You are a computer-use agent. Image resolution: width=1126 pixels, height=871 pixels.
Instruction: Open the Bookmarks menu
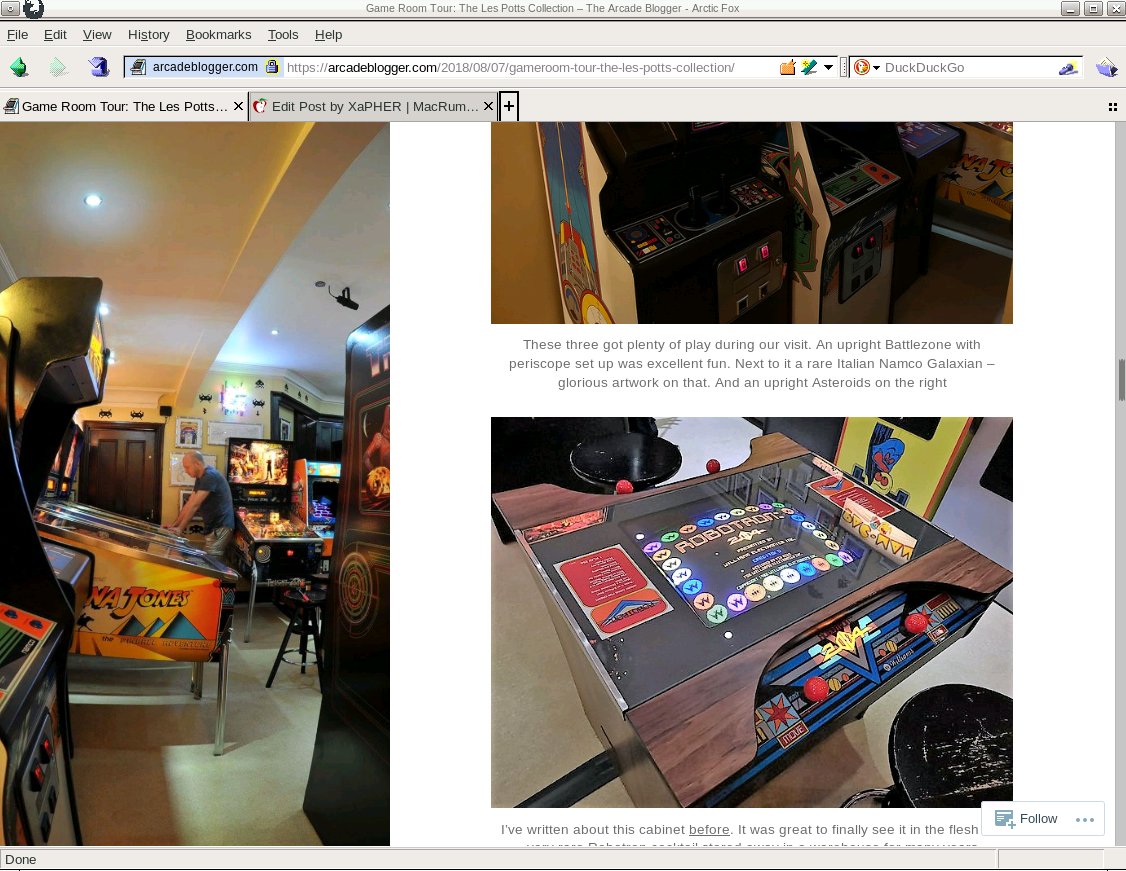[x=218, y=34]
